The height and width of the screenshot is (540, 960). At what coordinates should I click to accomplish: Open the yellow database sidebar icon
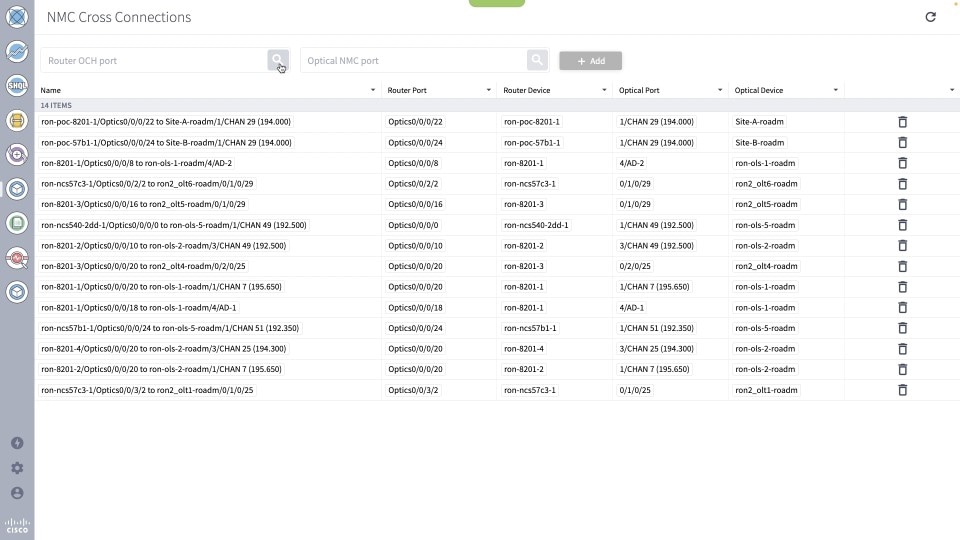tap(17, 121)
